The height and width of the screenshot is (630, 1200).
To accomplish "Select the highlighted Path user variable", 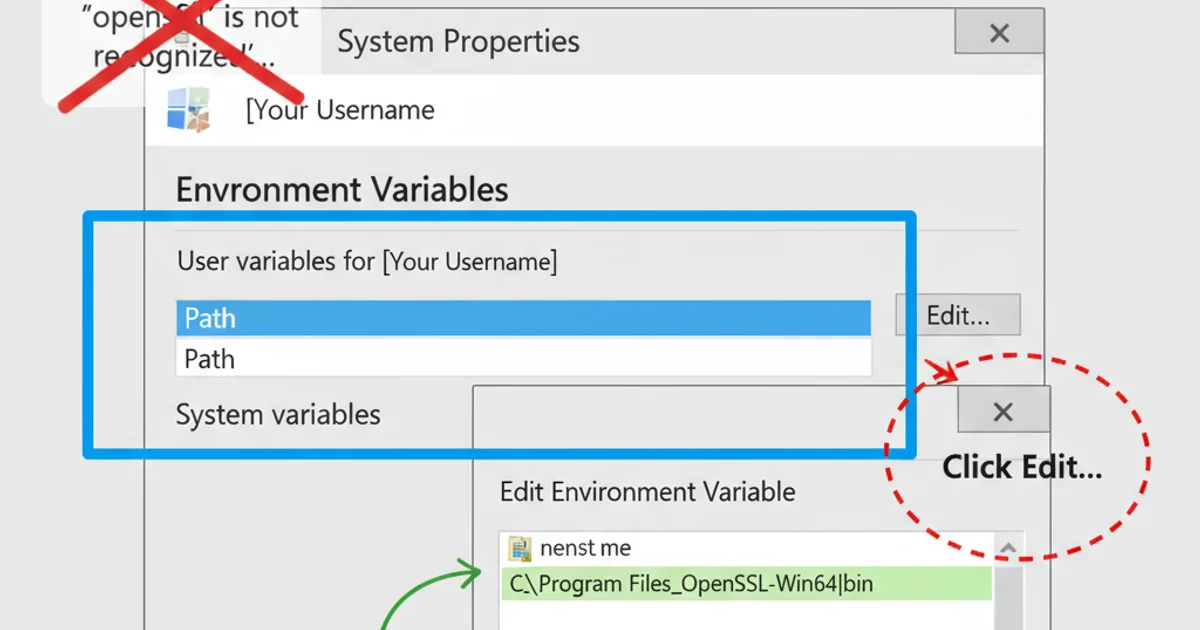I will coord(522,319).
